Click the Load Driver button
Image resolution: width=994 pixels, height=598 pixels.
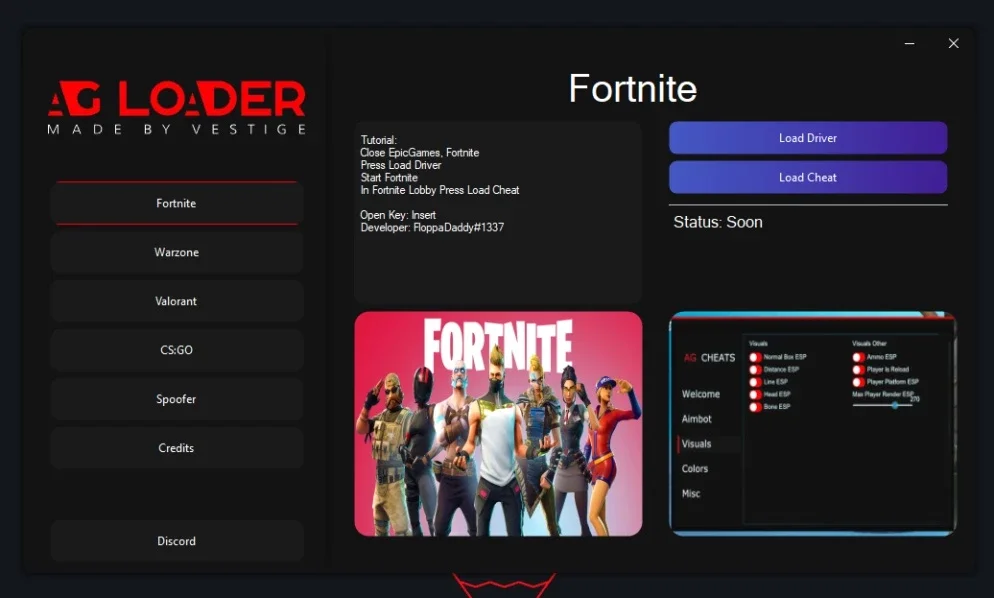808,138
